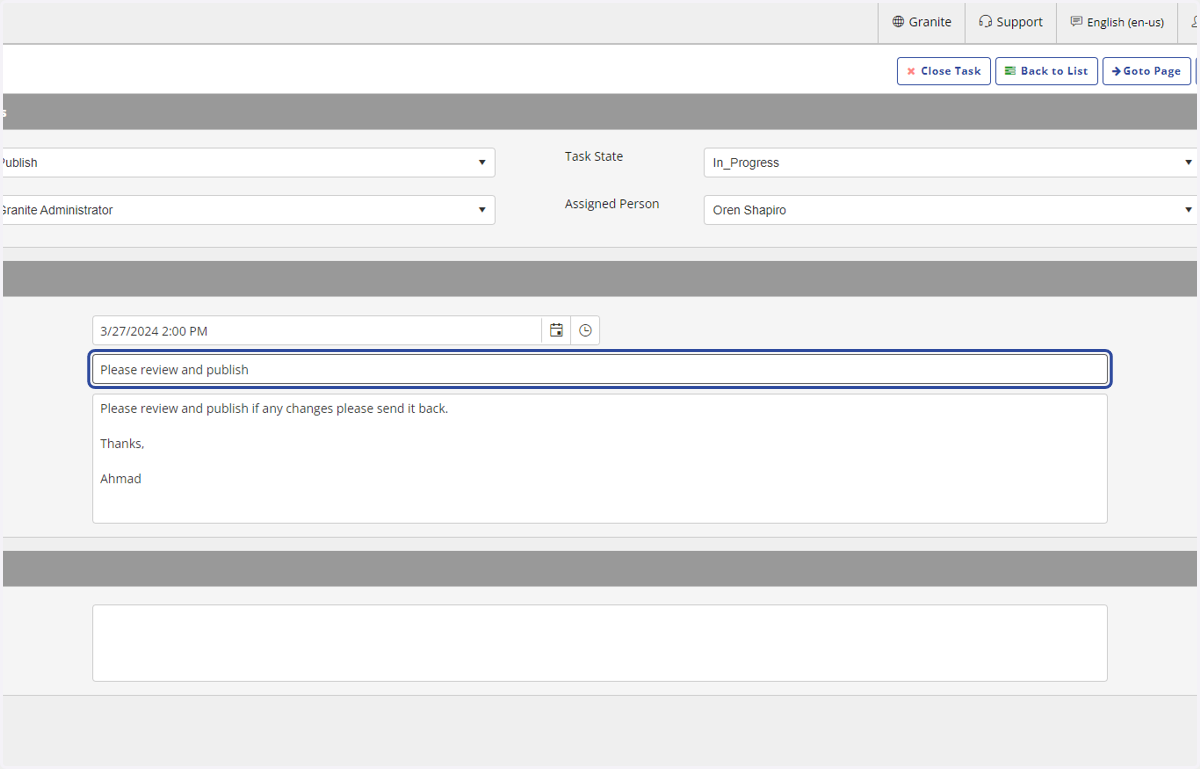Click the date field showing 3/27/2024 2:00 PM
The height and width of the screenshot is (769, 1200).
point(317,331)
